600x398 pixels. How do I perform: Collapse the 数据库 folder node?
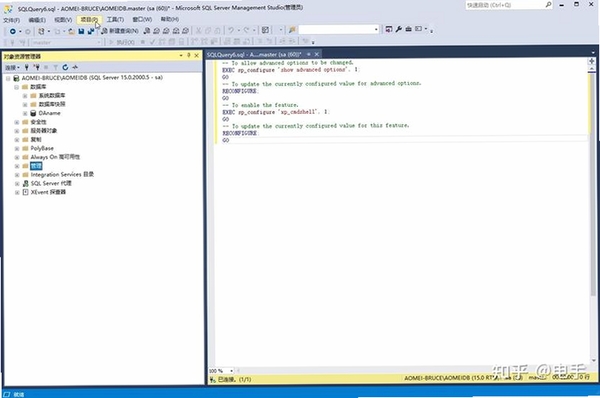tap(16, 87)
